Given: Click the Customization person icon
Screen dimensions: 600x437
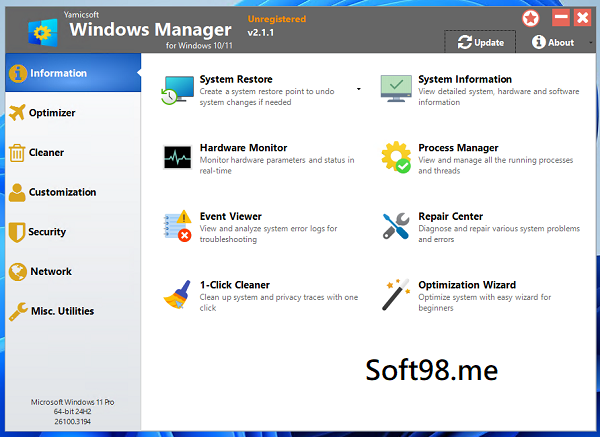Looking at the screenshot, I should click(17, 192).
